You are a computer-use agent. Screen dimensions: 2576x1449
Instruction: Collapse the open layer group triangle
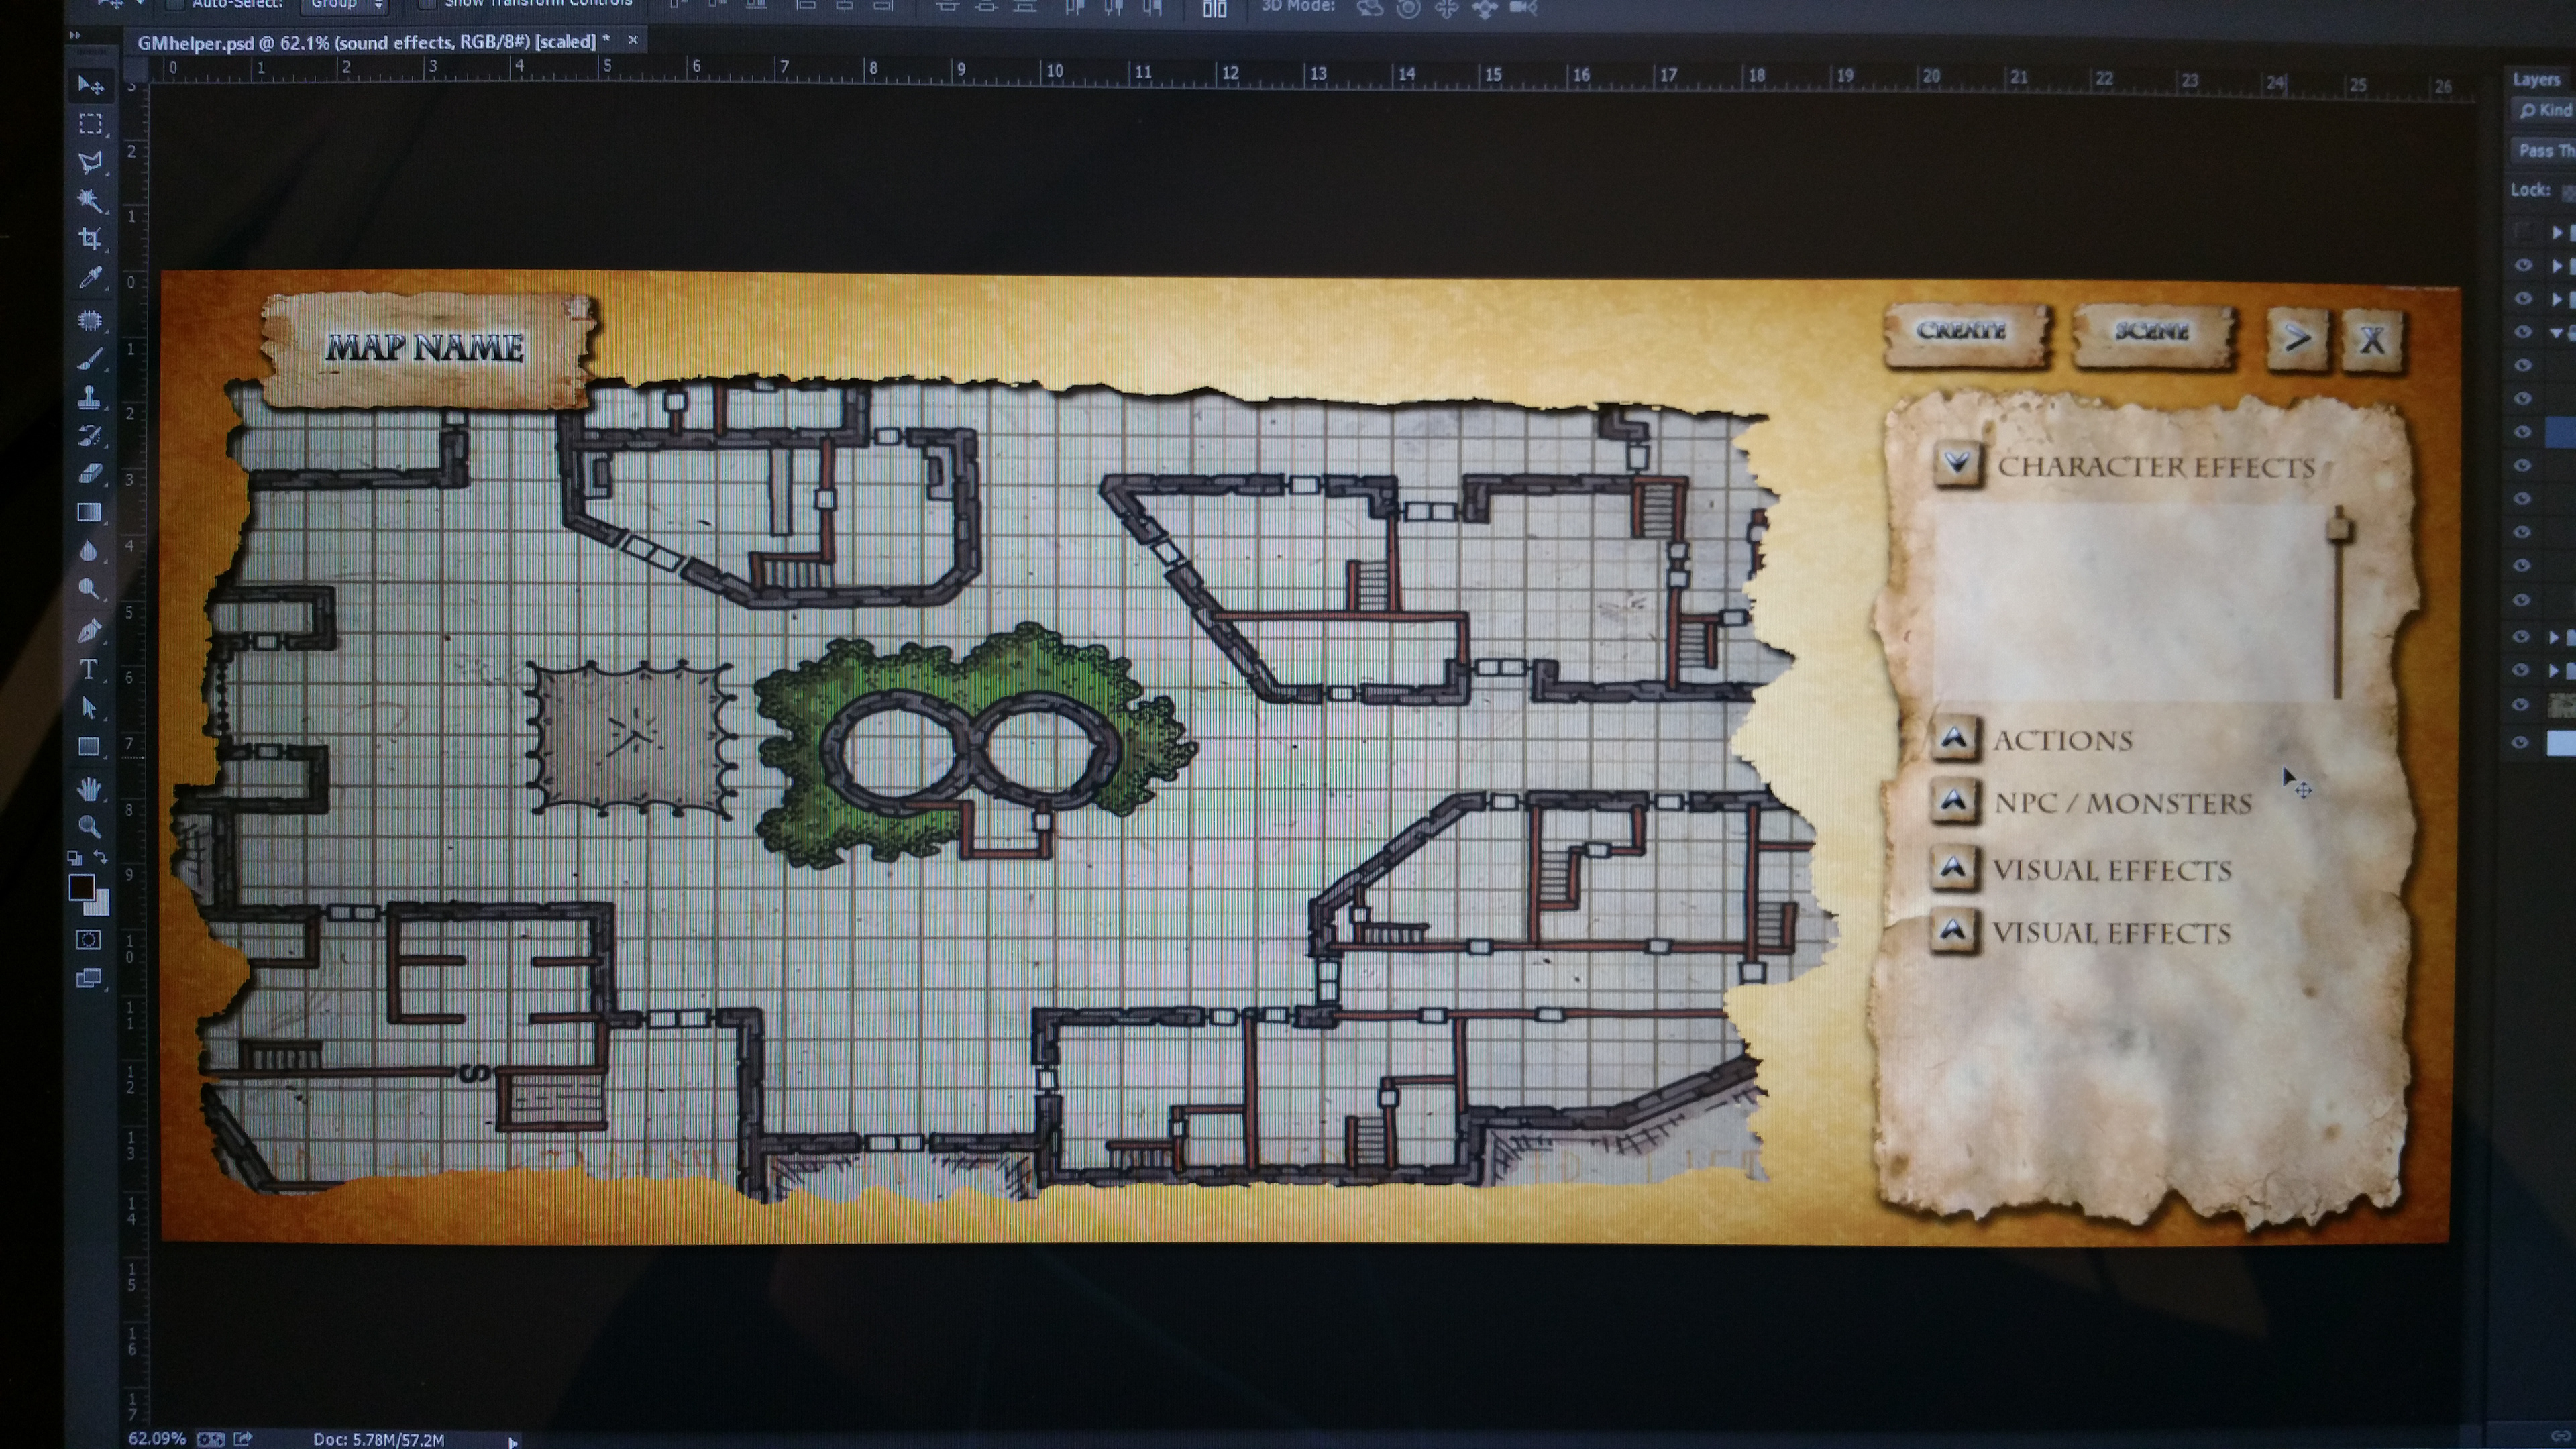[x=2558, y=332]
